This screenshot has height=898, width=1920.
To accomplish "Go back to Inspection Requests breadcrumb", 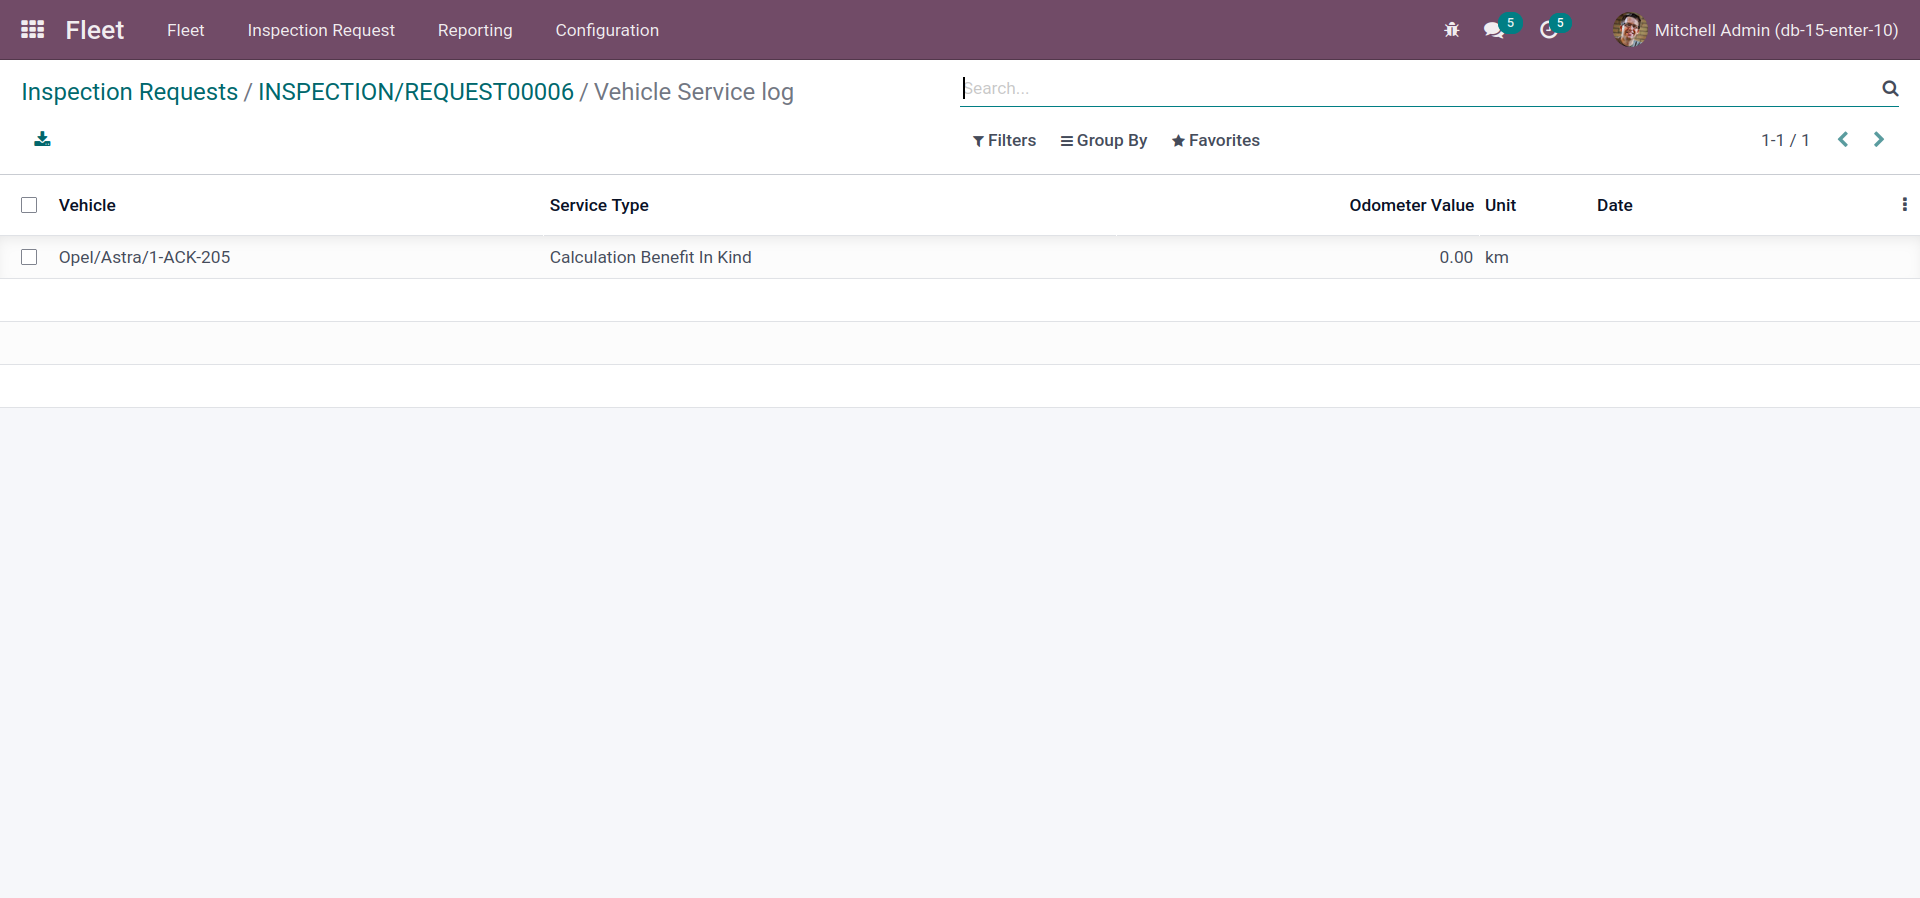I will coord(130,92).
